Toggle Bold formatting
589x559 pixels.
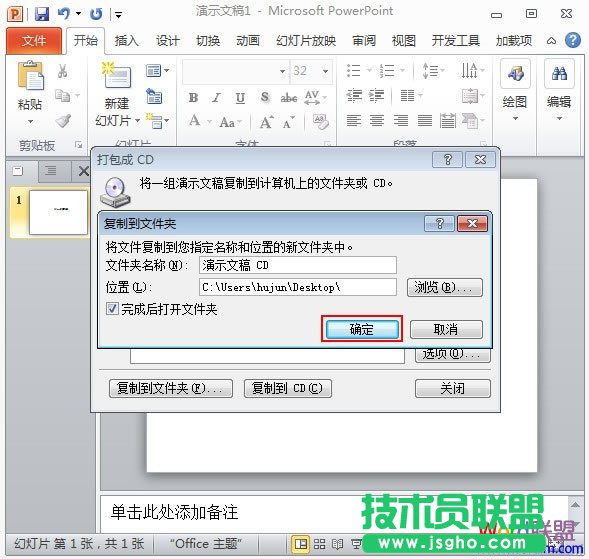(x=193, y=98)
